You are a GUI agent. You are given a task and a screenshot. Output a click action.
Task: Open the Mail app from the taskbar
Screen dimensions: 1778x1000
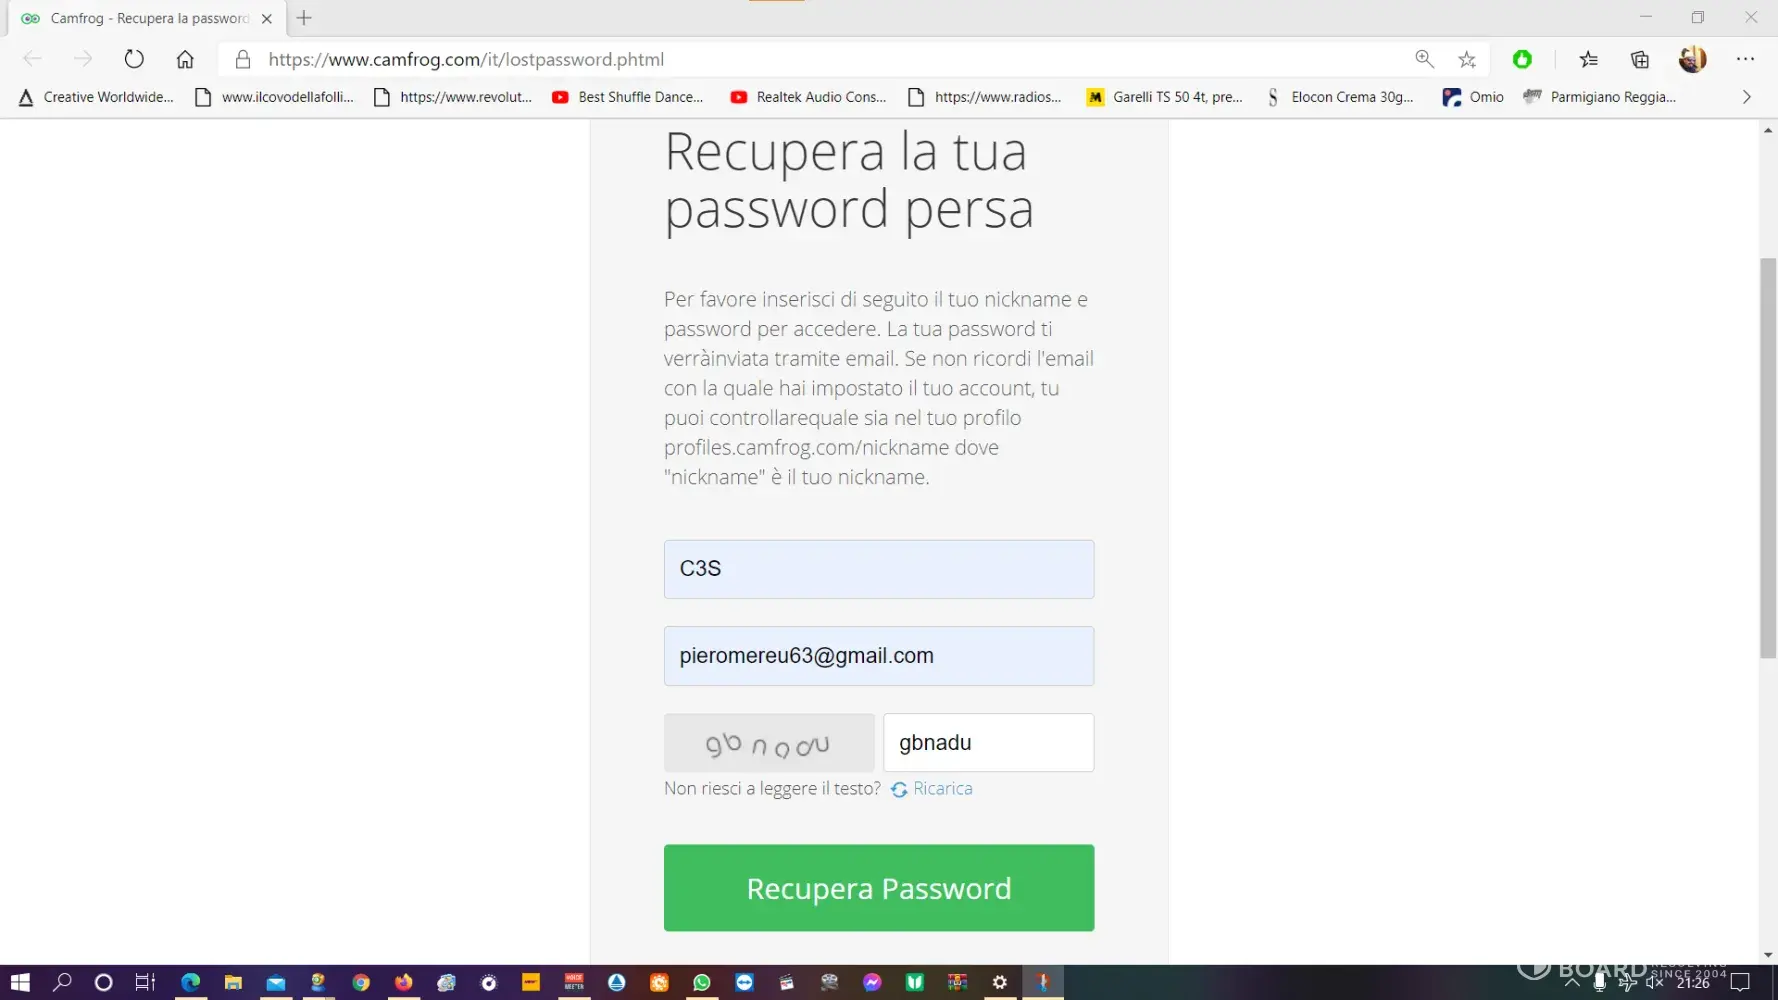(276, 983)
